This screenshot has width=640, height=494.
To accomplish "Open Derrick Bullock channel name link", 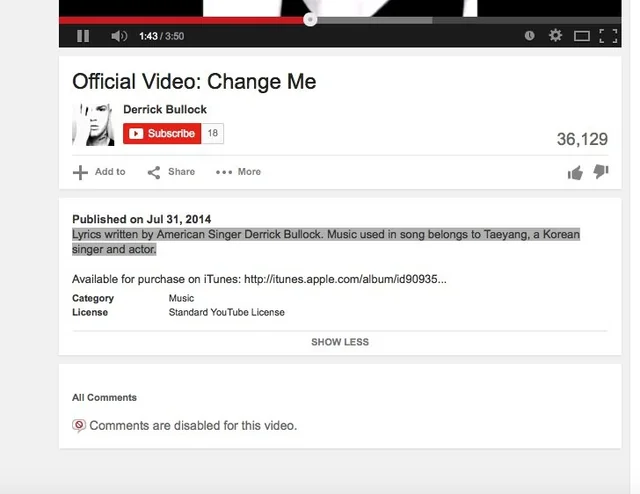I will point(165,109).
